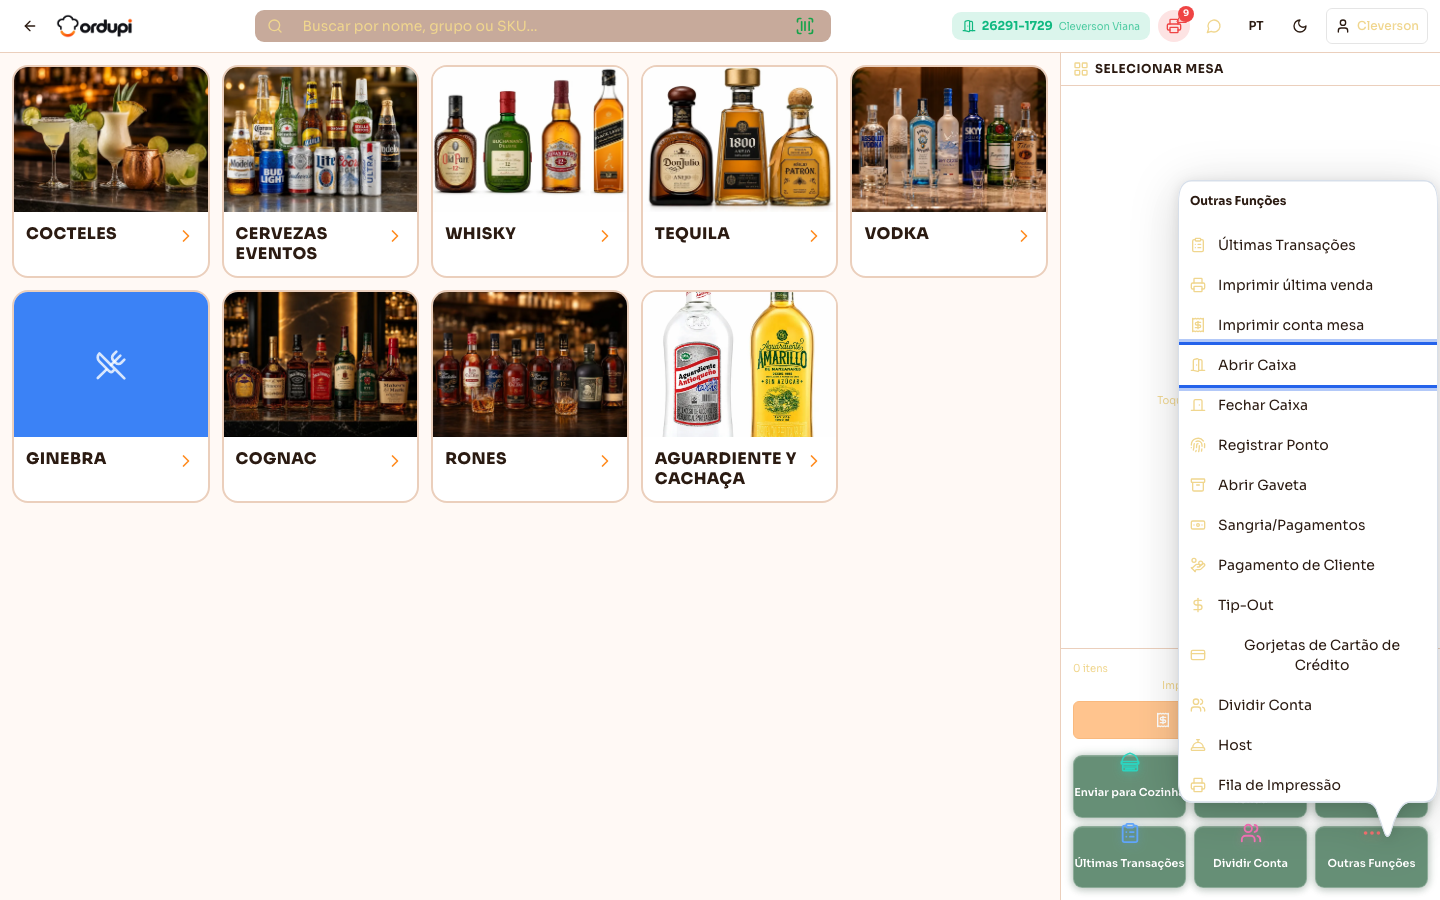The height and width of the screenshot is (900, 1440).
Task: Click the register 26291-1729 badge
Action: tap(1051, 26)
